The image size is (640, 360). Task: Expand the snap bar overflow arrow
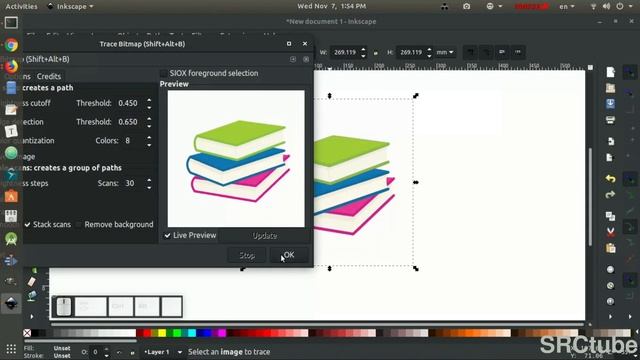(x=630, y=316)
